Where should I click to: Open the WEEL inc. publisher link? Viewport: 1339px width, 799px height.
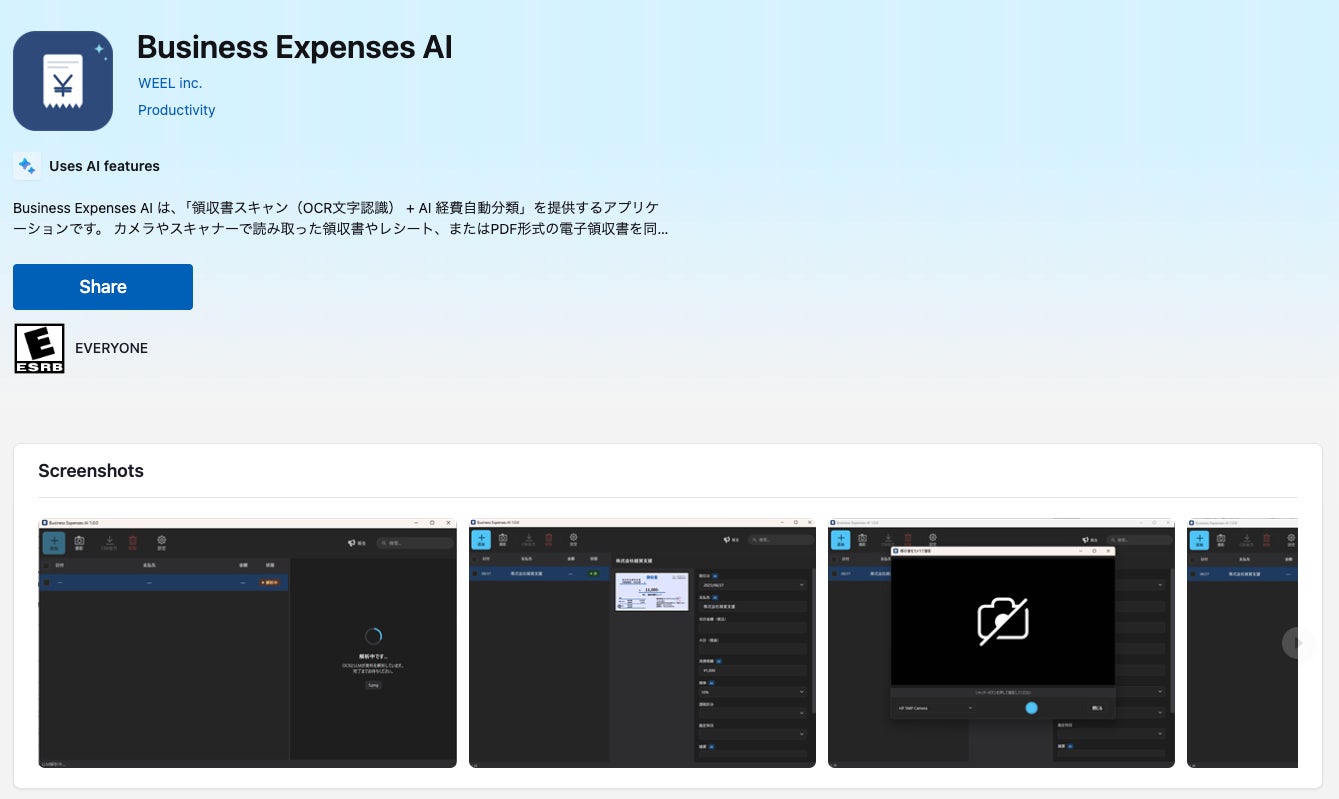point(170,83)
